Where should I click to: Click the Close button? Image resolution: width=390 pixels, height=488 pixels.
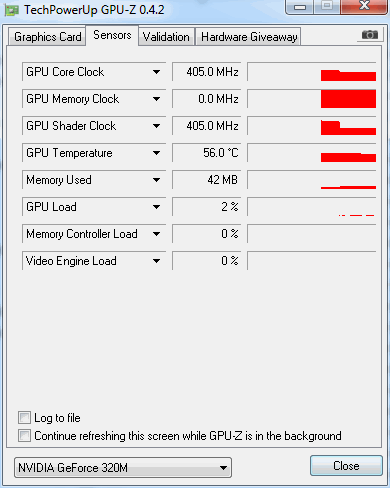[346, 466]
